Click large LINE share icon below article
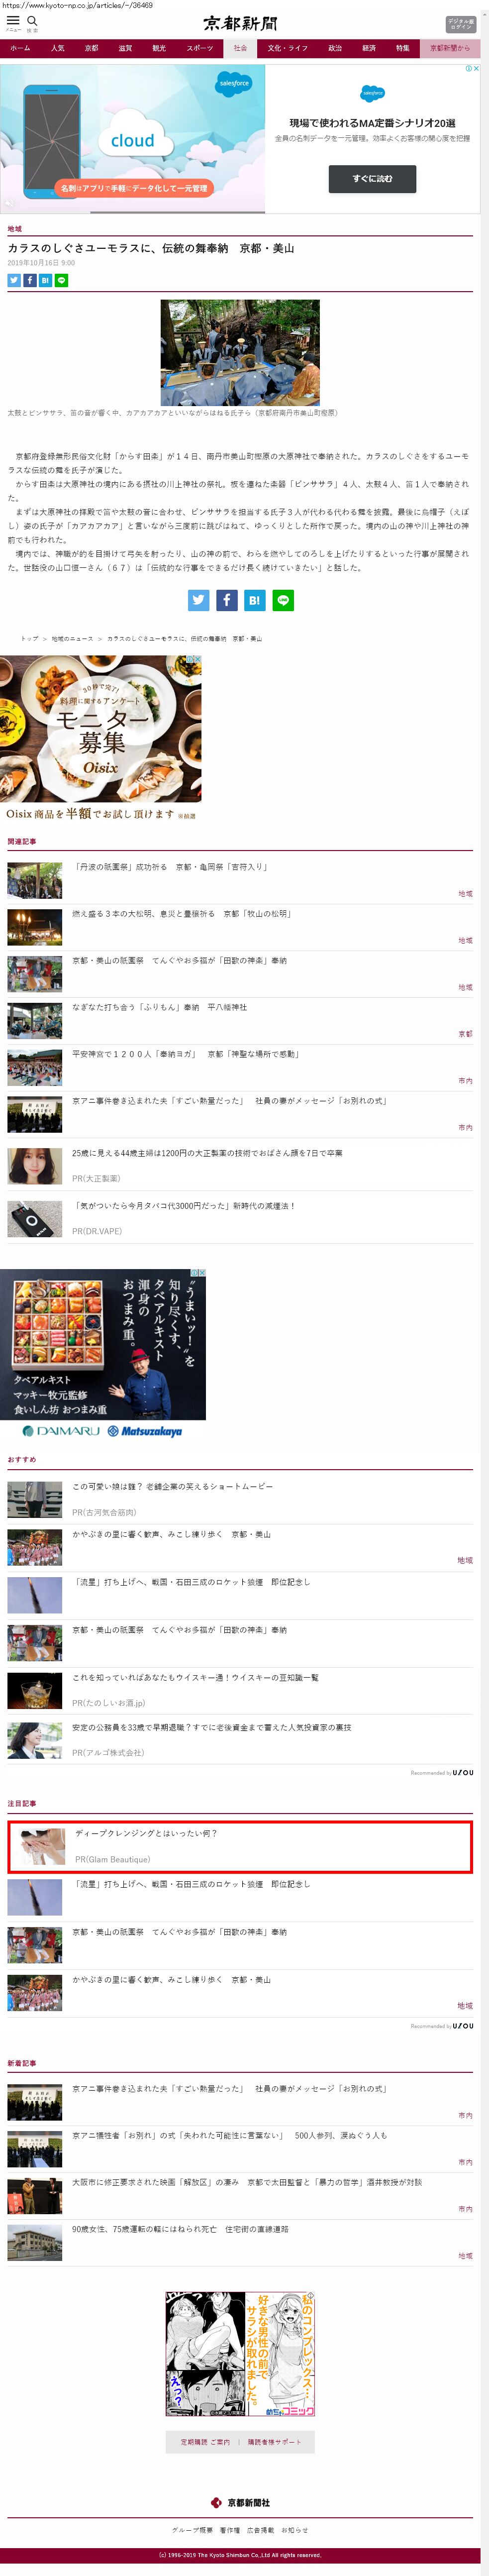Viewport: 489px width, 2576px height. [x=283, y=600]
